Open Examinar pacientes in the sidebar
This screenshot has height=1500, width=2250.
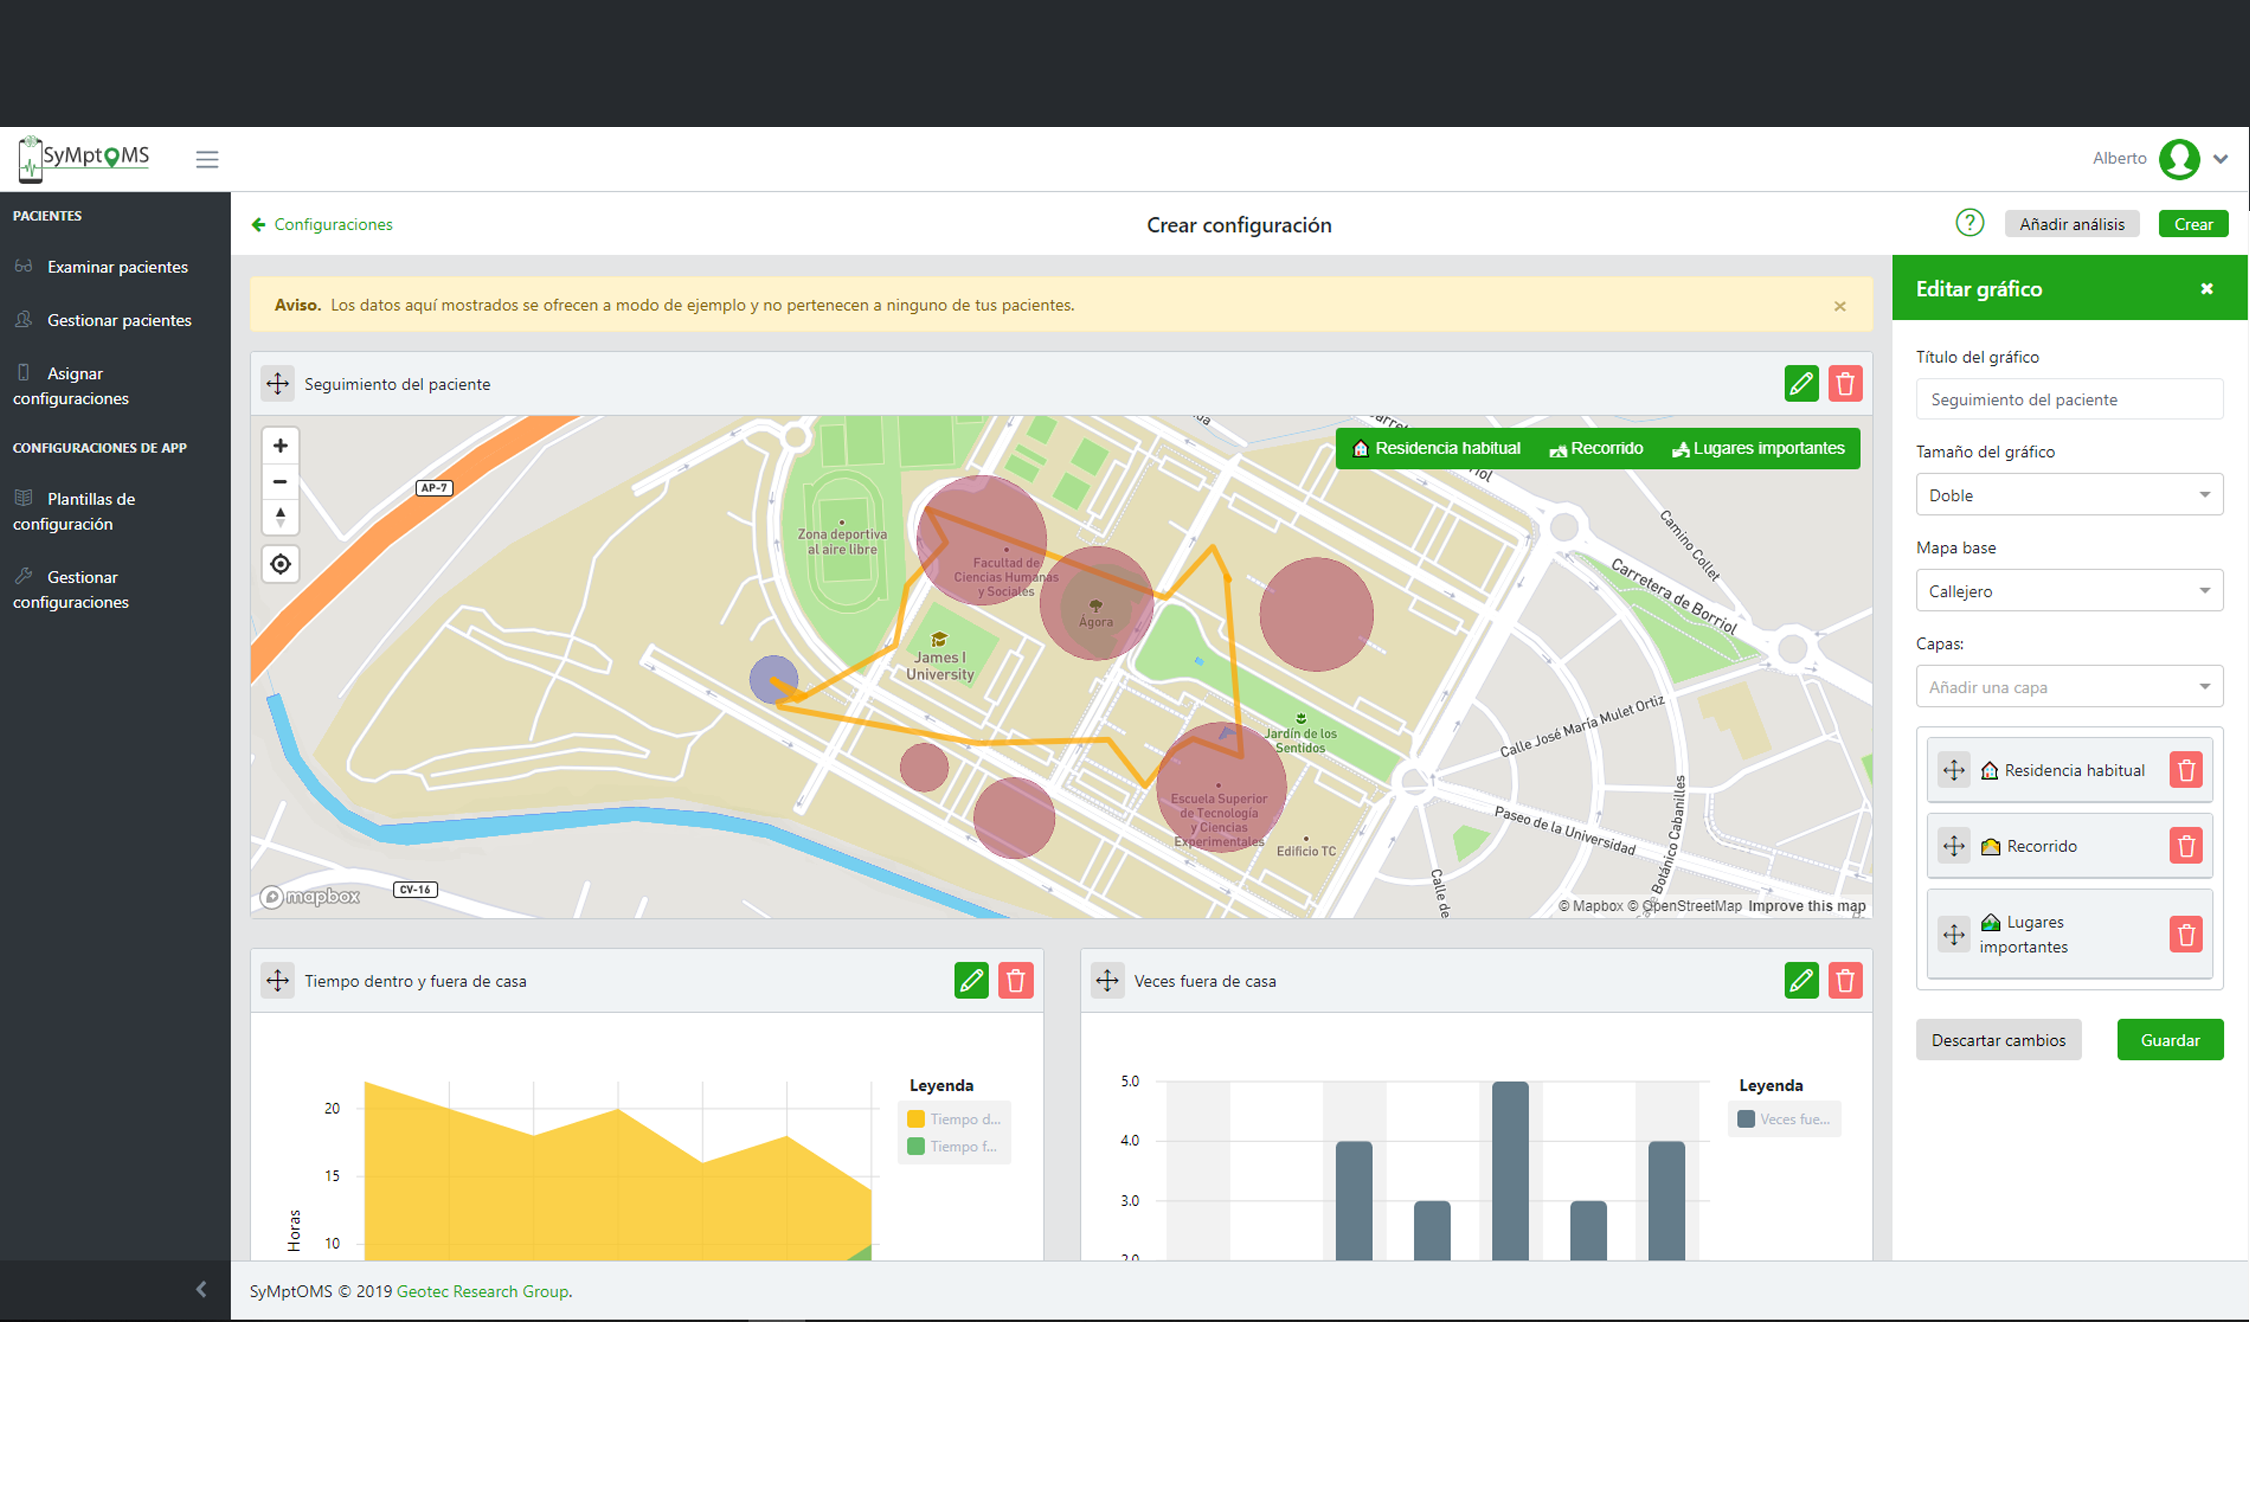pyautogui.click(x=117, y=267)
